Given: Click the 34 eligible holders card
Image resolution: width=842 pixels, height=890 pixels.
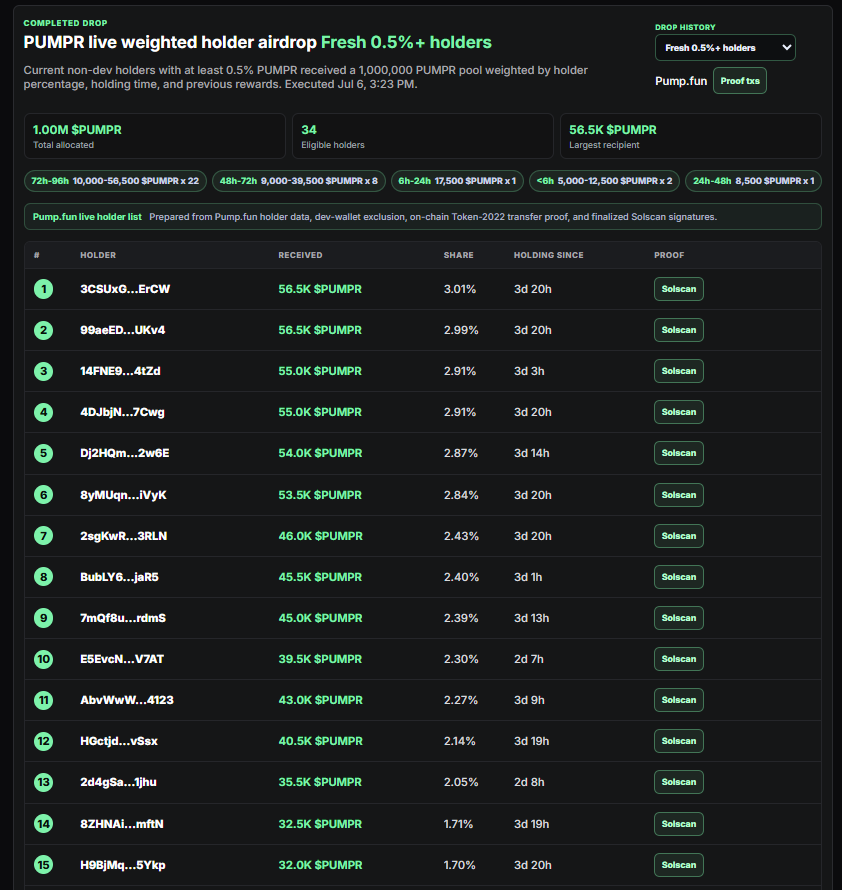Looking at the screenshot, I should pyautogui.click(x=422, y=136).
